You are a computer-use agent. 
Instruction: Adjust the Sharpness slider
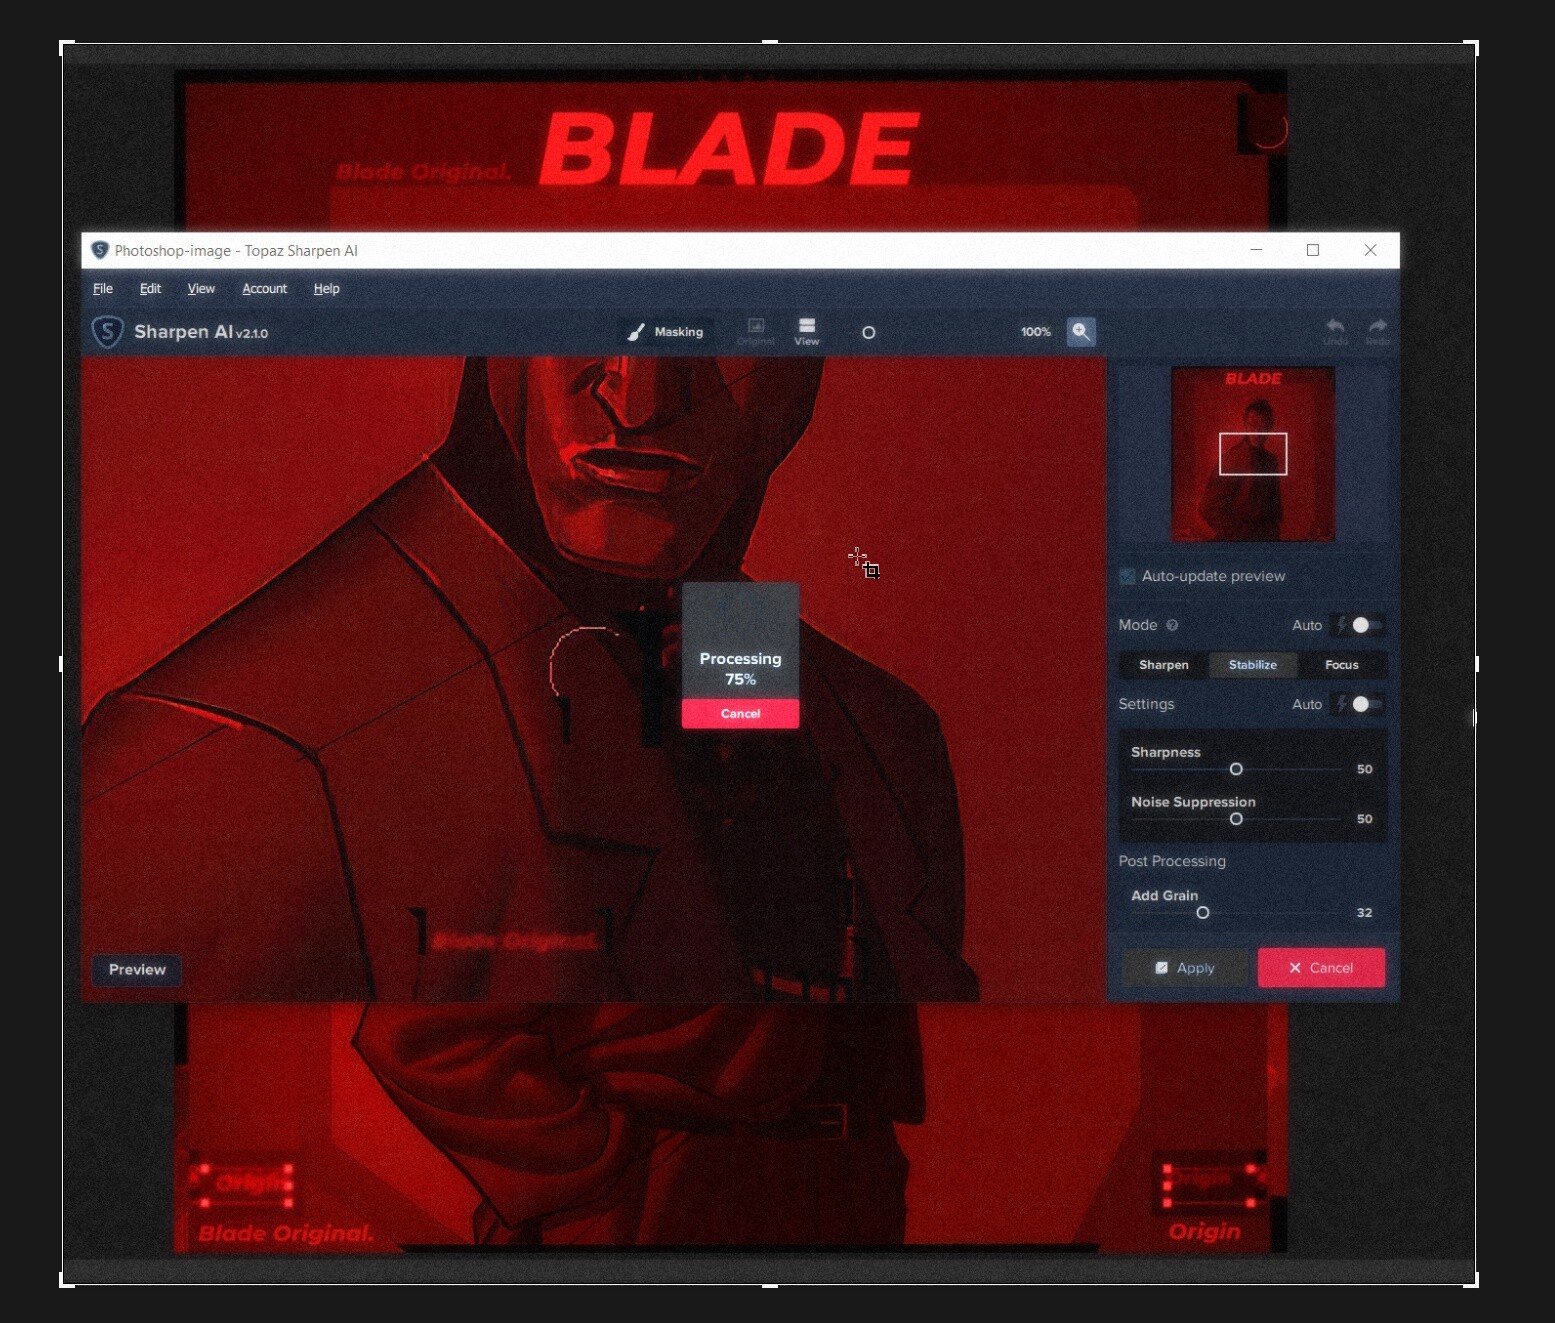pyautogui.click(x=1236, y=769)
